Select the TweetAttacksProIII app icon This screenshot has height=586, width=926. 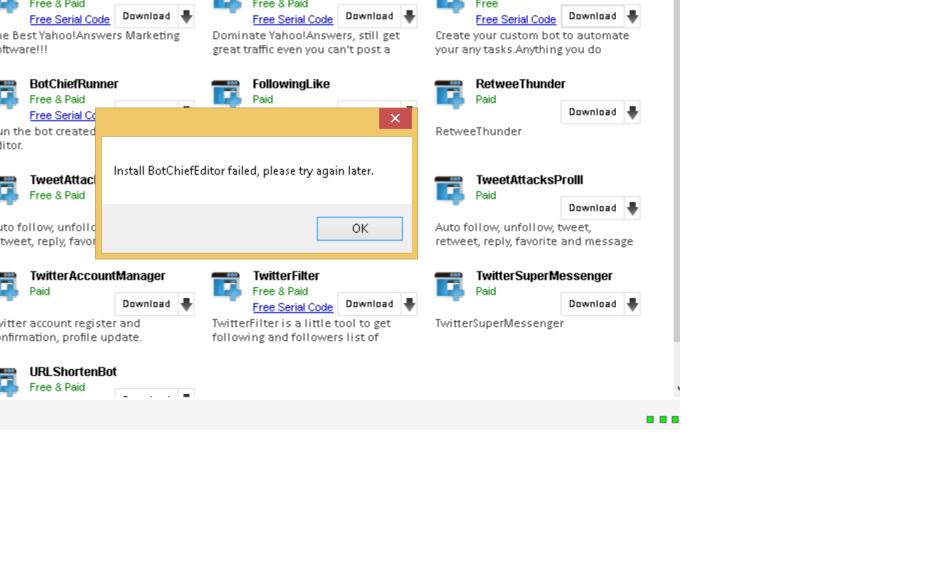[449, 189]
